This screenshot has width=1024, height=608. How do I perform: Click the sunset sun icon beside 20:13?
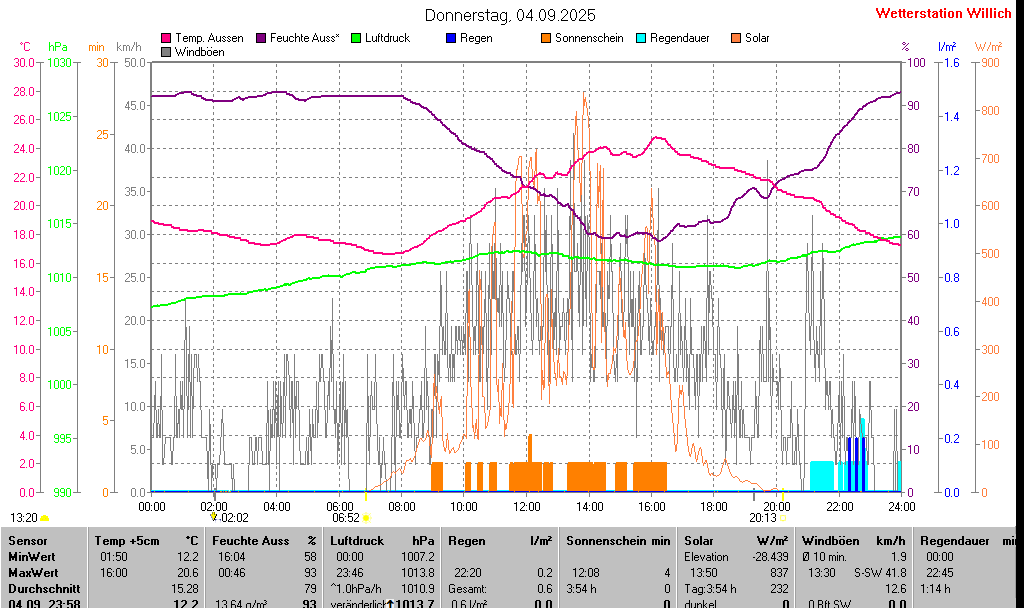tap(782, 518)
